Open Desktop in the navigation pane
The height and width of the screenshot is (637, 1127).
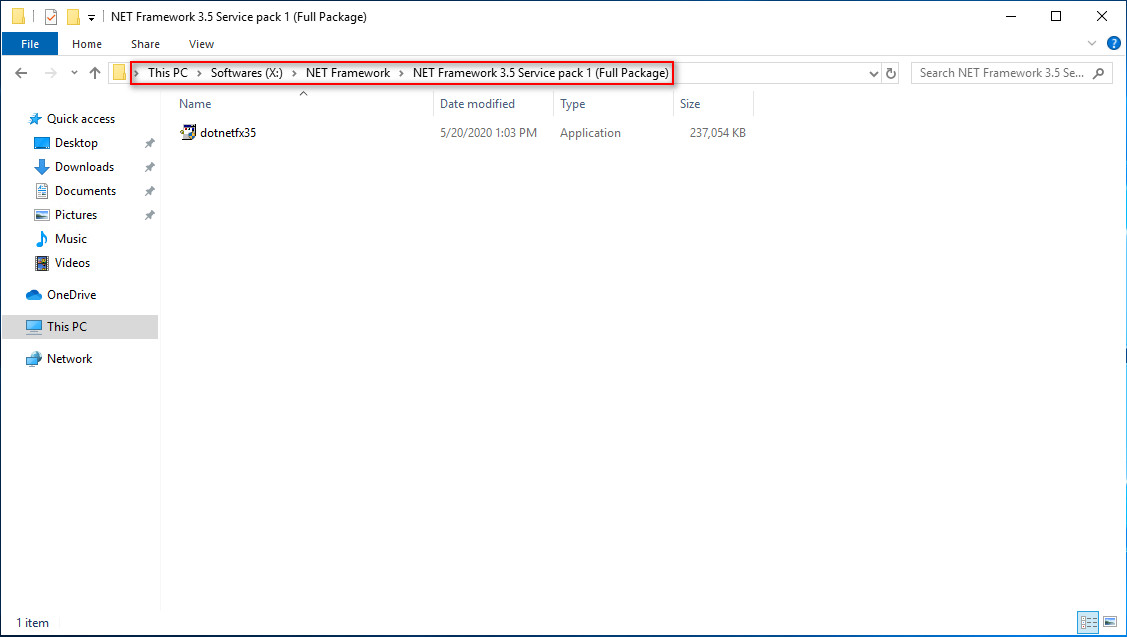pos(76,143)
